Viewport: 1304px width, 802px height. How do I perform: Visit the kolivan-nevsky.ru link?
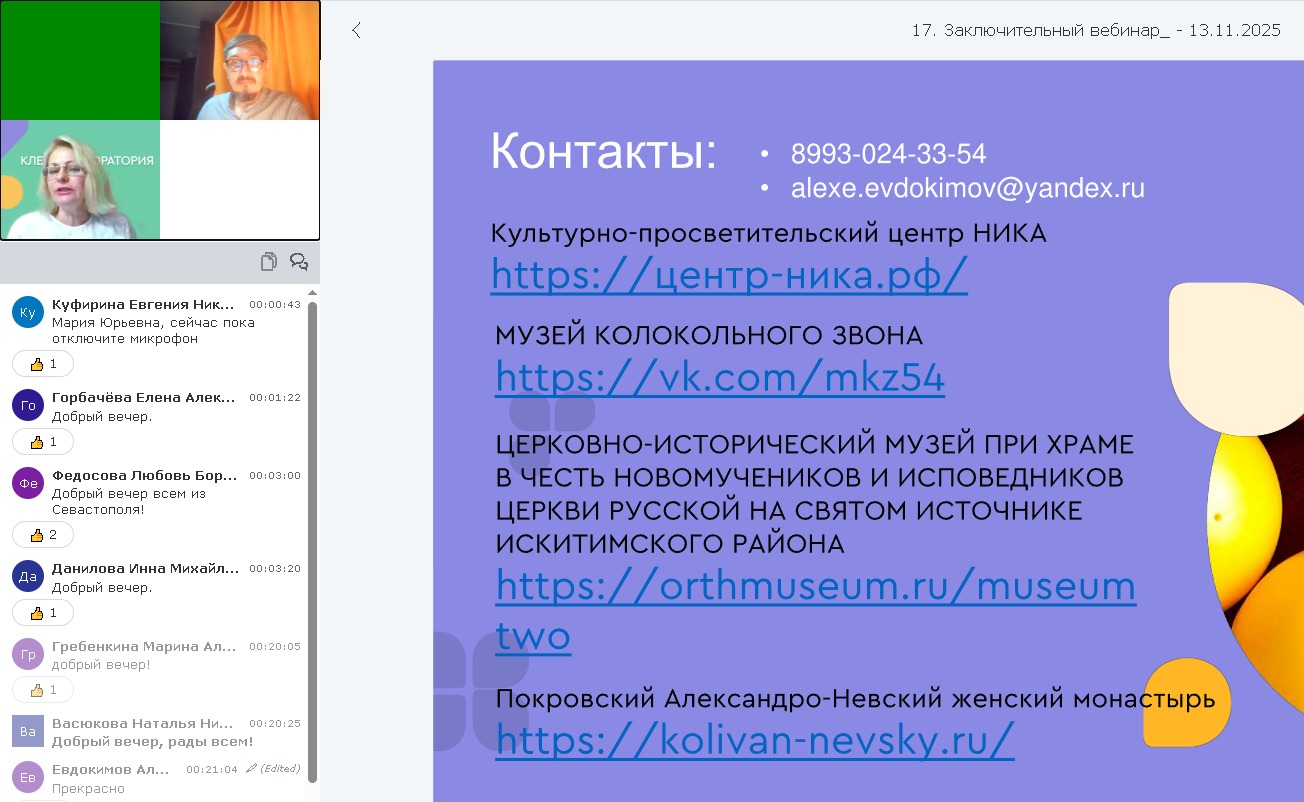coord(755,739)
